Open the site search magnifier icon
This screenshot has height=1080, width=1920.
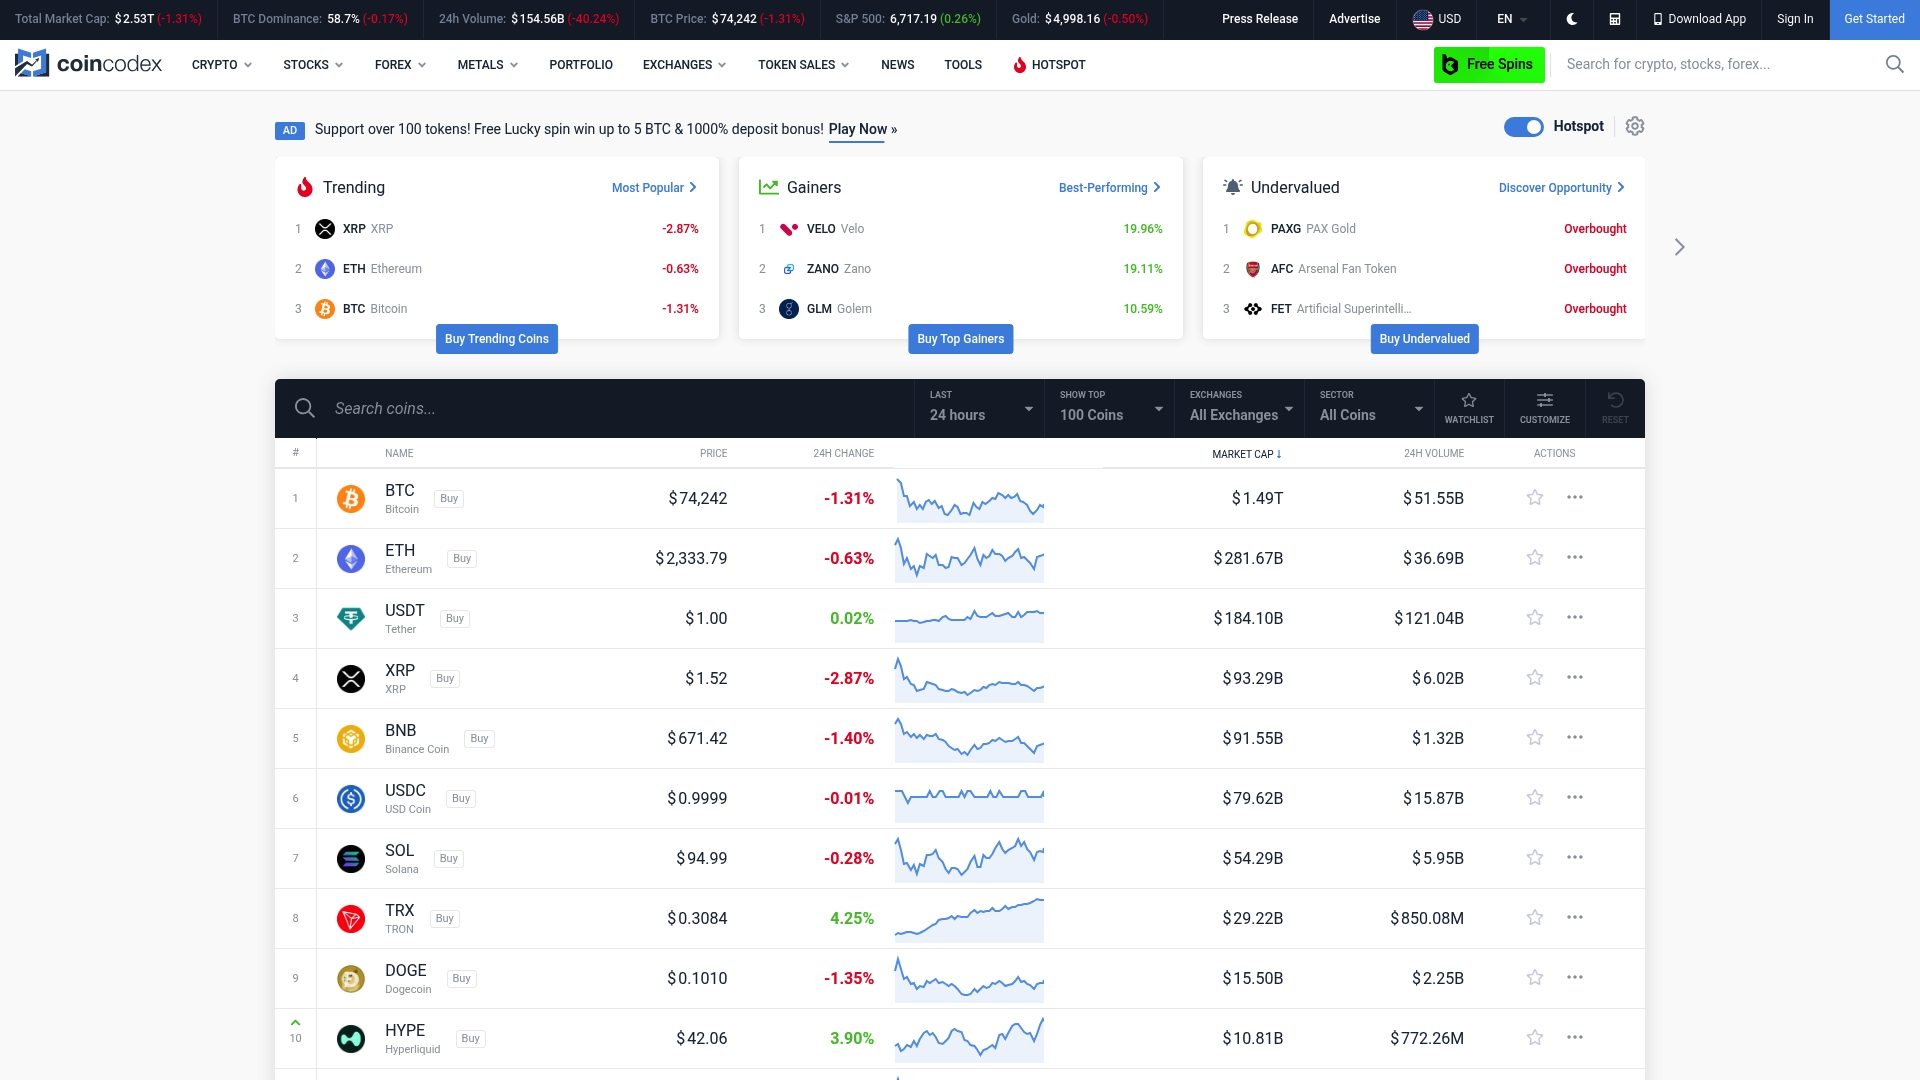[1894, 64]
